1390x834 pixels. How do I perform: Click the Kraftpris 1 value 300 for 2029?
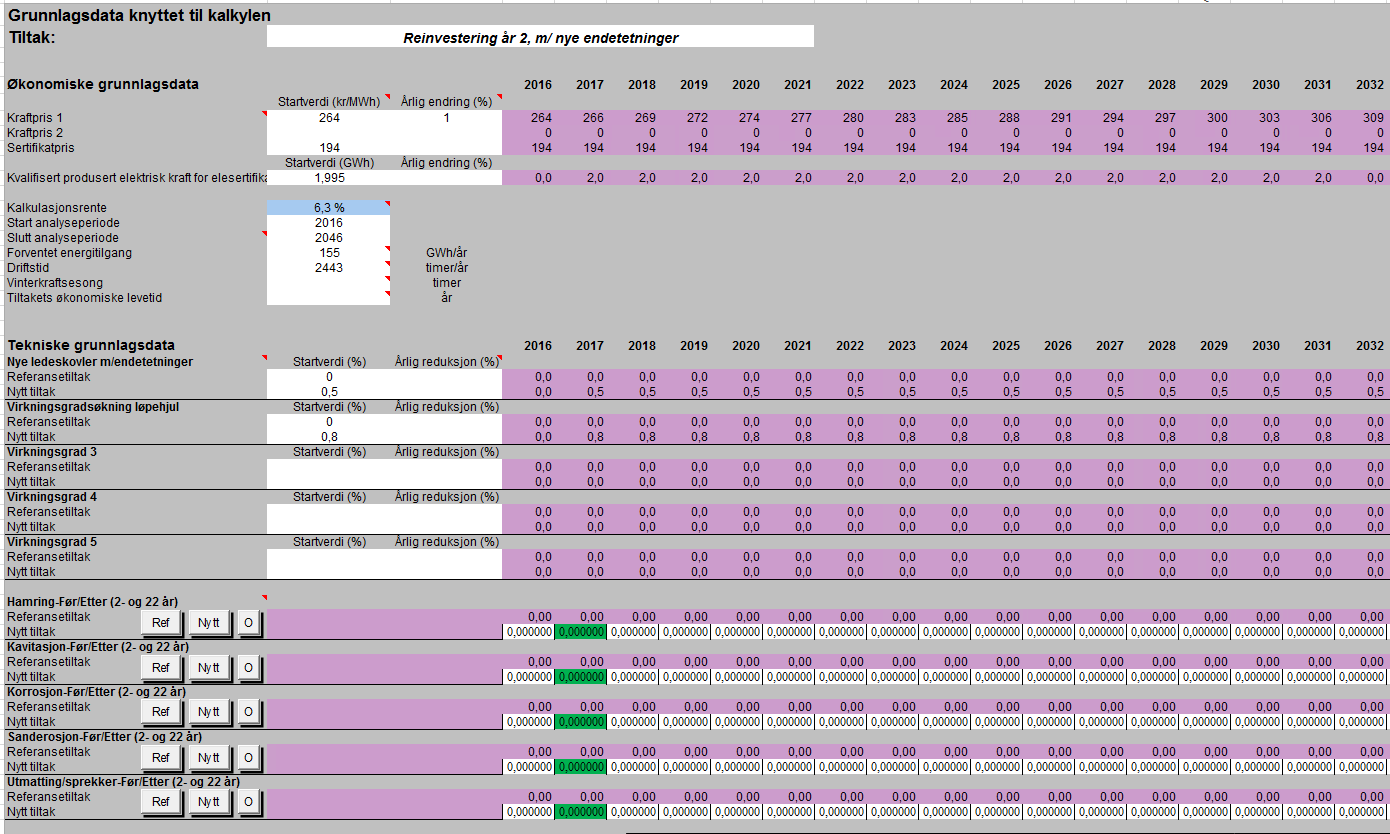[x=1218, y=118]
